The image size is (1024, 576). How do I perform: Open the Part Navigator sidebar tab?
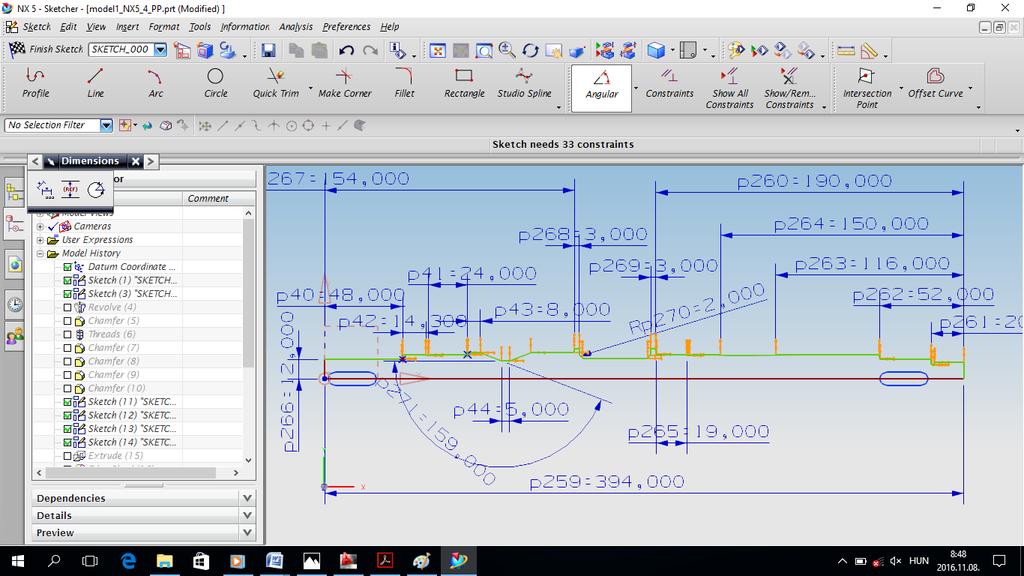[x=14, y=224]
